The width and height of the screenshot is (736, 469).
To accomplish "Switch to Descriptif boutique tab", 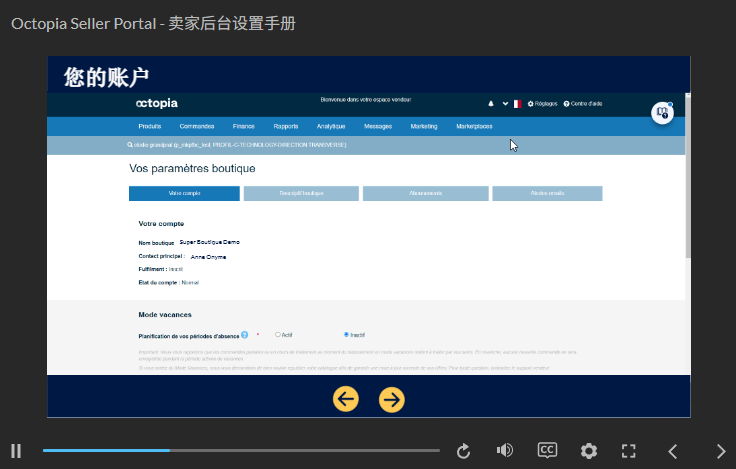I will [x=301, y=193].
